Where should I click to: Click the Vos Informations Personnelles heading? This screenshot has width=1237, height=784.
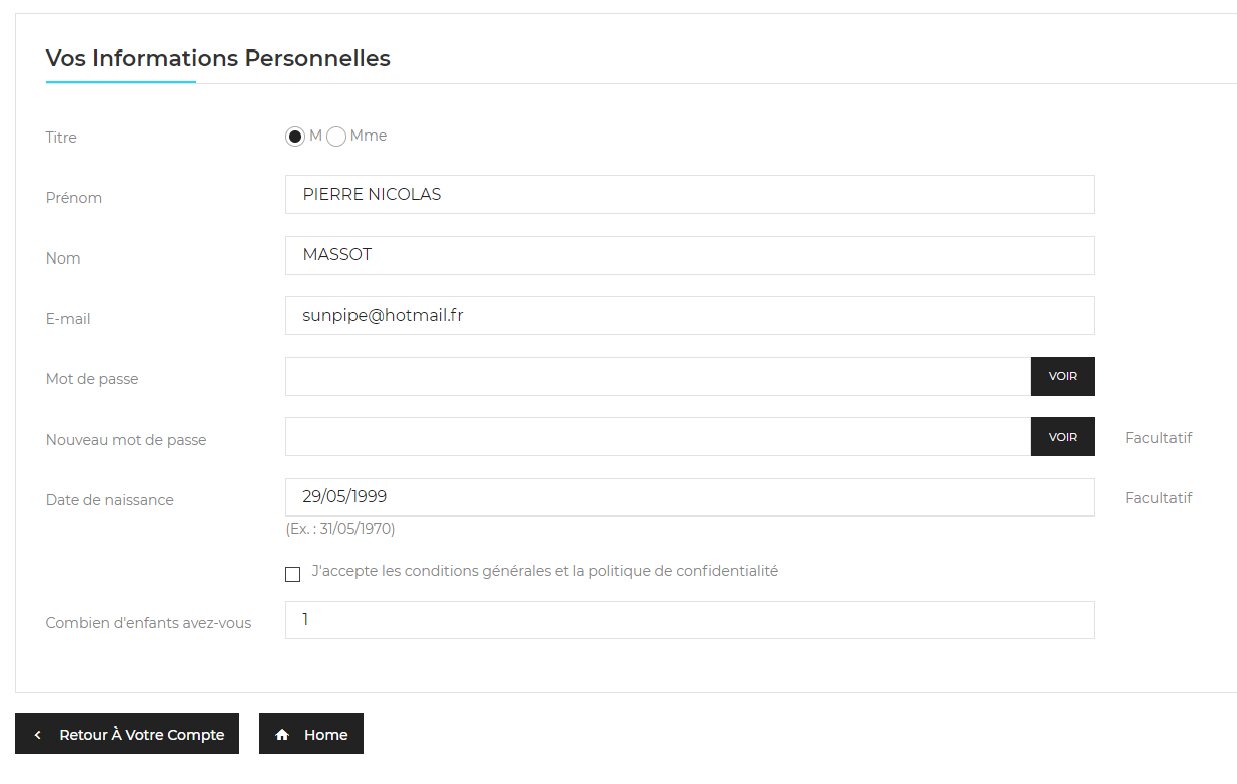[x=218, y=58]
